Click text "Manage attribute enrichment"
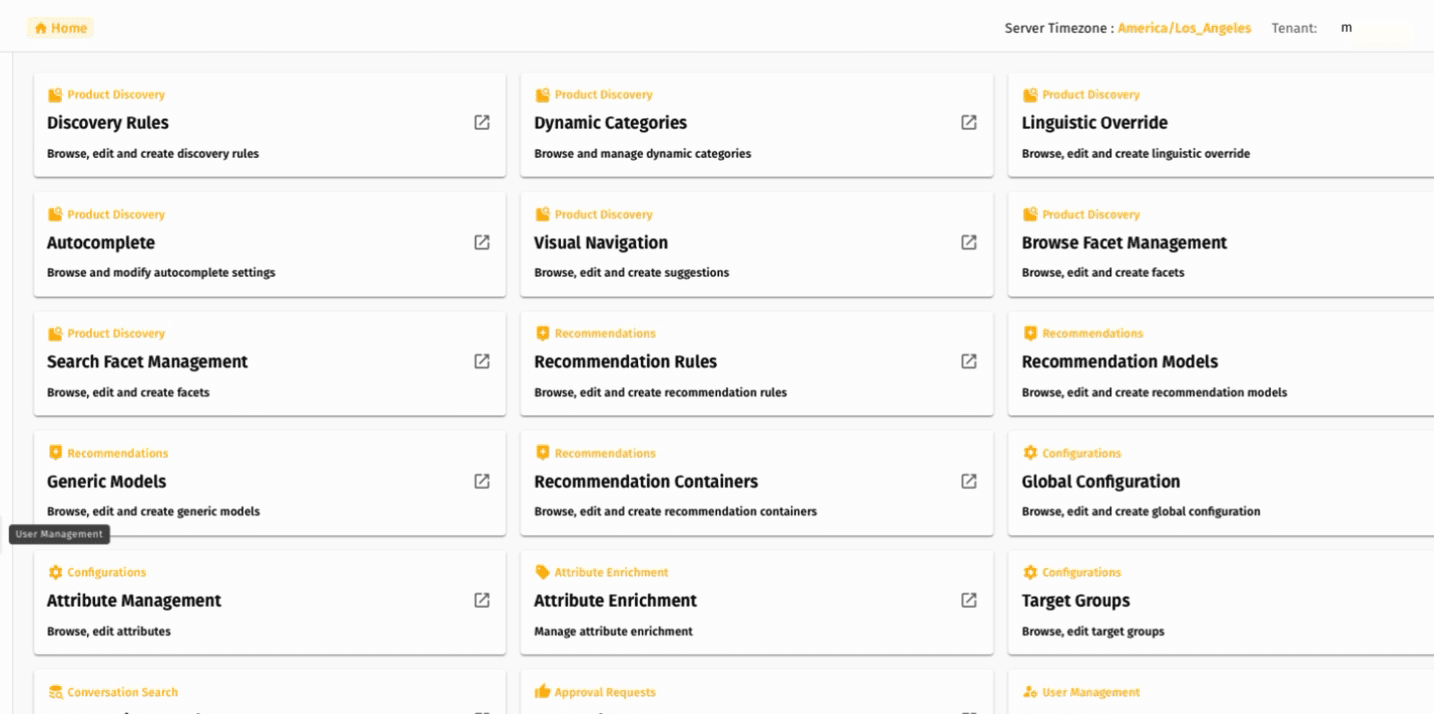Viewport: 1434px width, 714px height. point(613,631)
